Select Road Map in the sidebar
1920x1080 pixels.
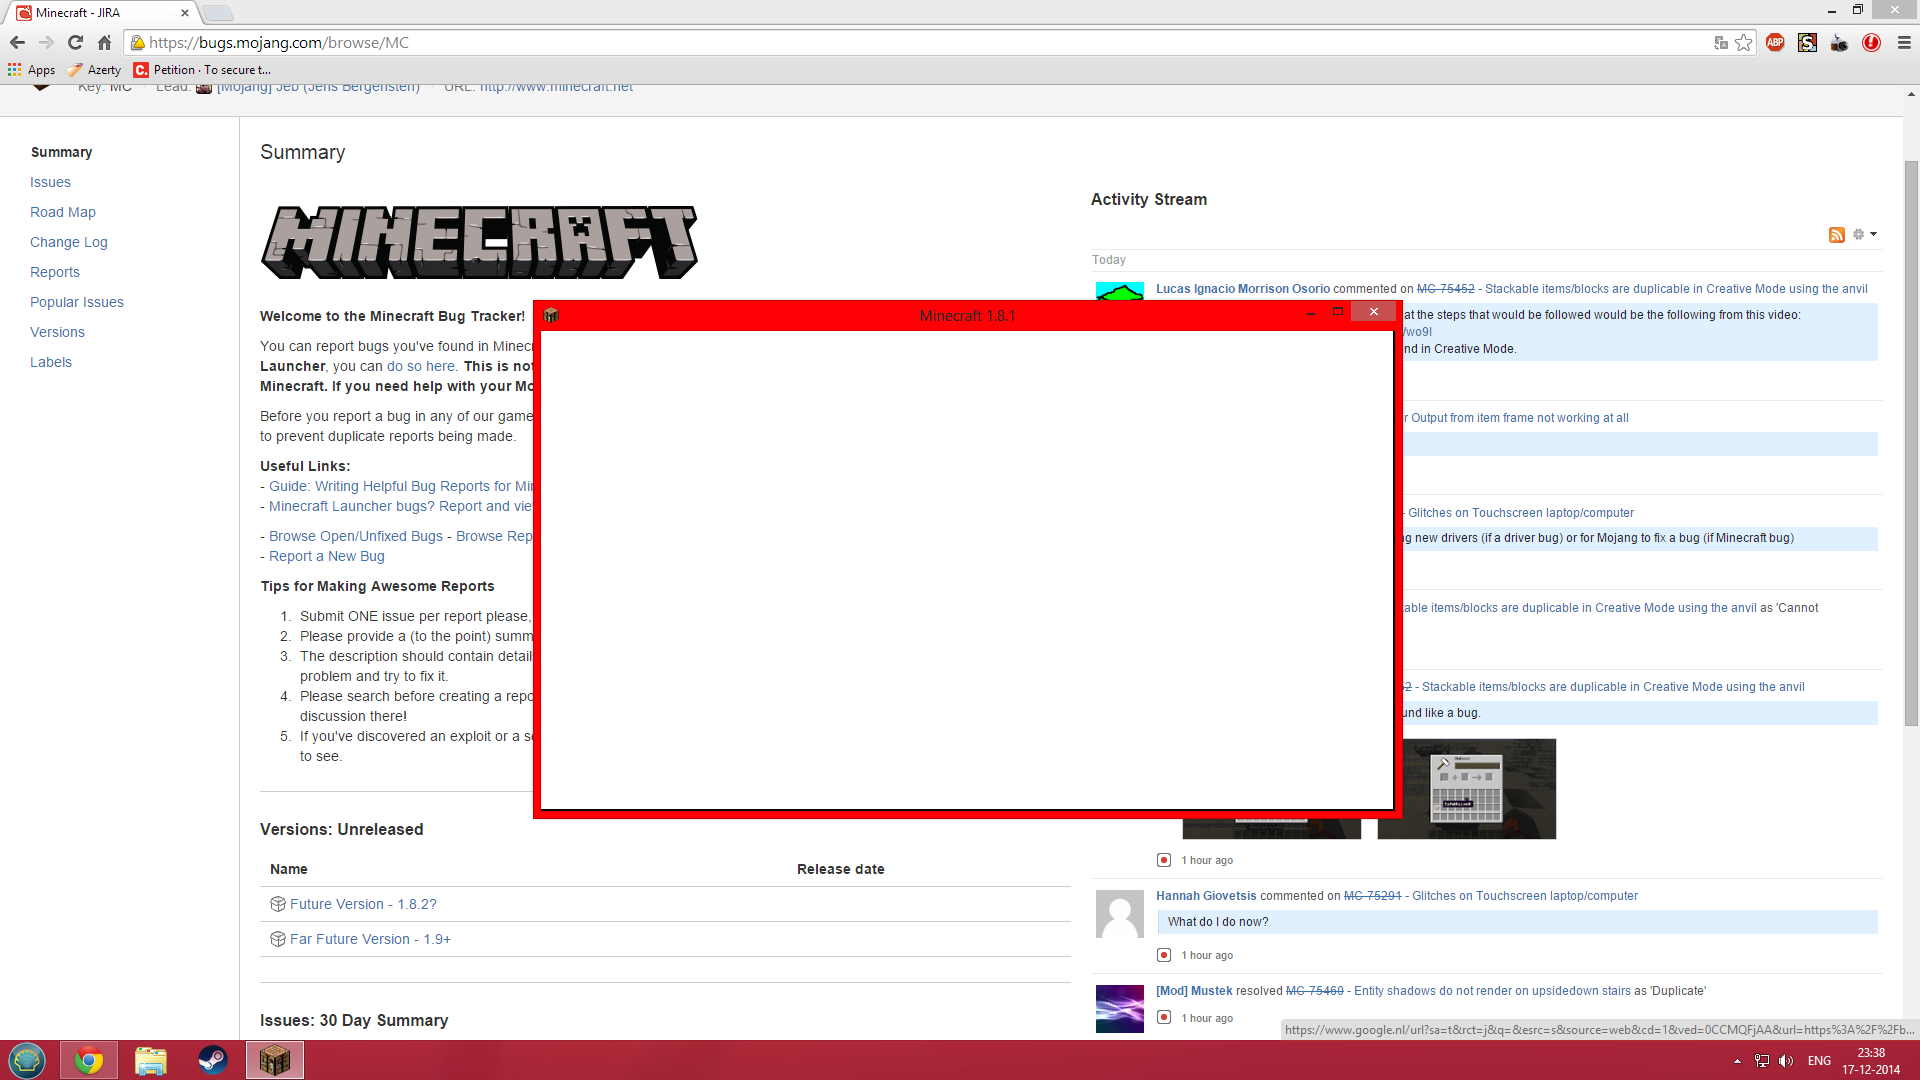tap(62, 212)
